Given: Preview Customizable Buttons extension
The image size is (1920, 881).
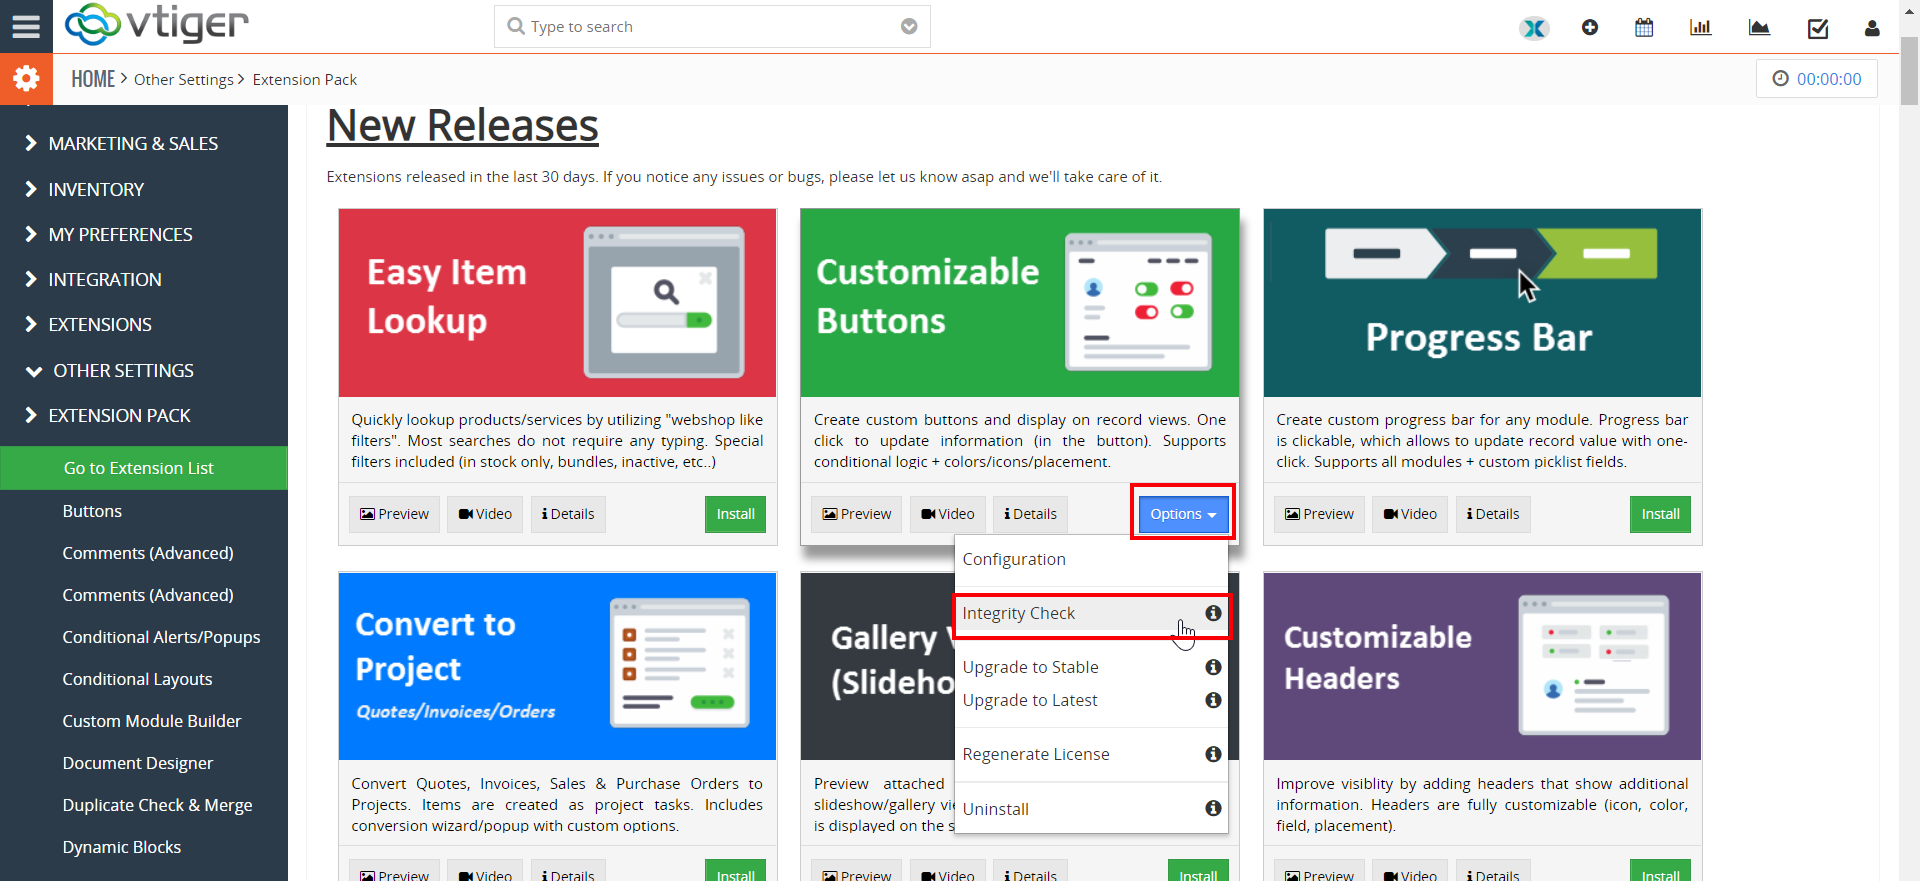Looking at the screenshot, I should click(856, 514).
